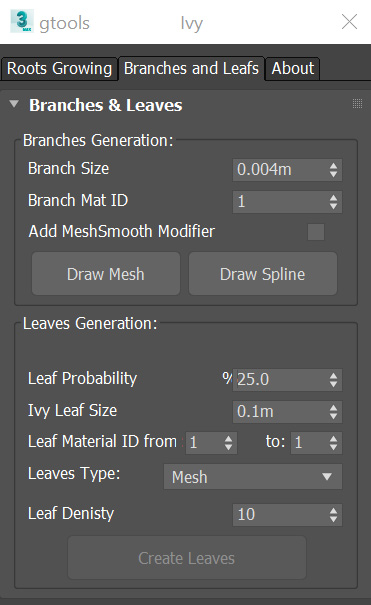Select the Branches and Leafs tab
The image size is (371, 605).
pyautogui.click(x=191, y=68)
